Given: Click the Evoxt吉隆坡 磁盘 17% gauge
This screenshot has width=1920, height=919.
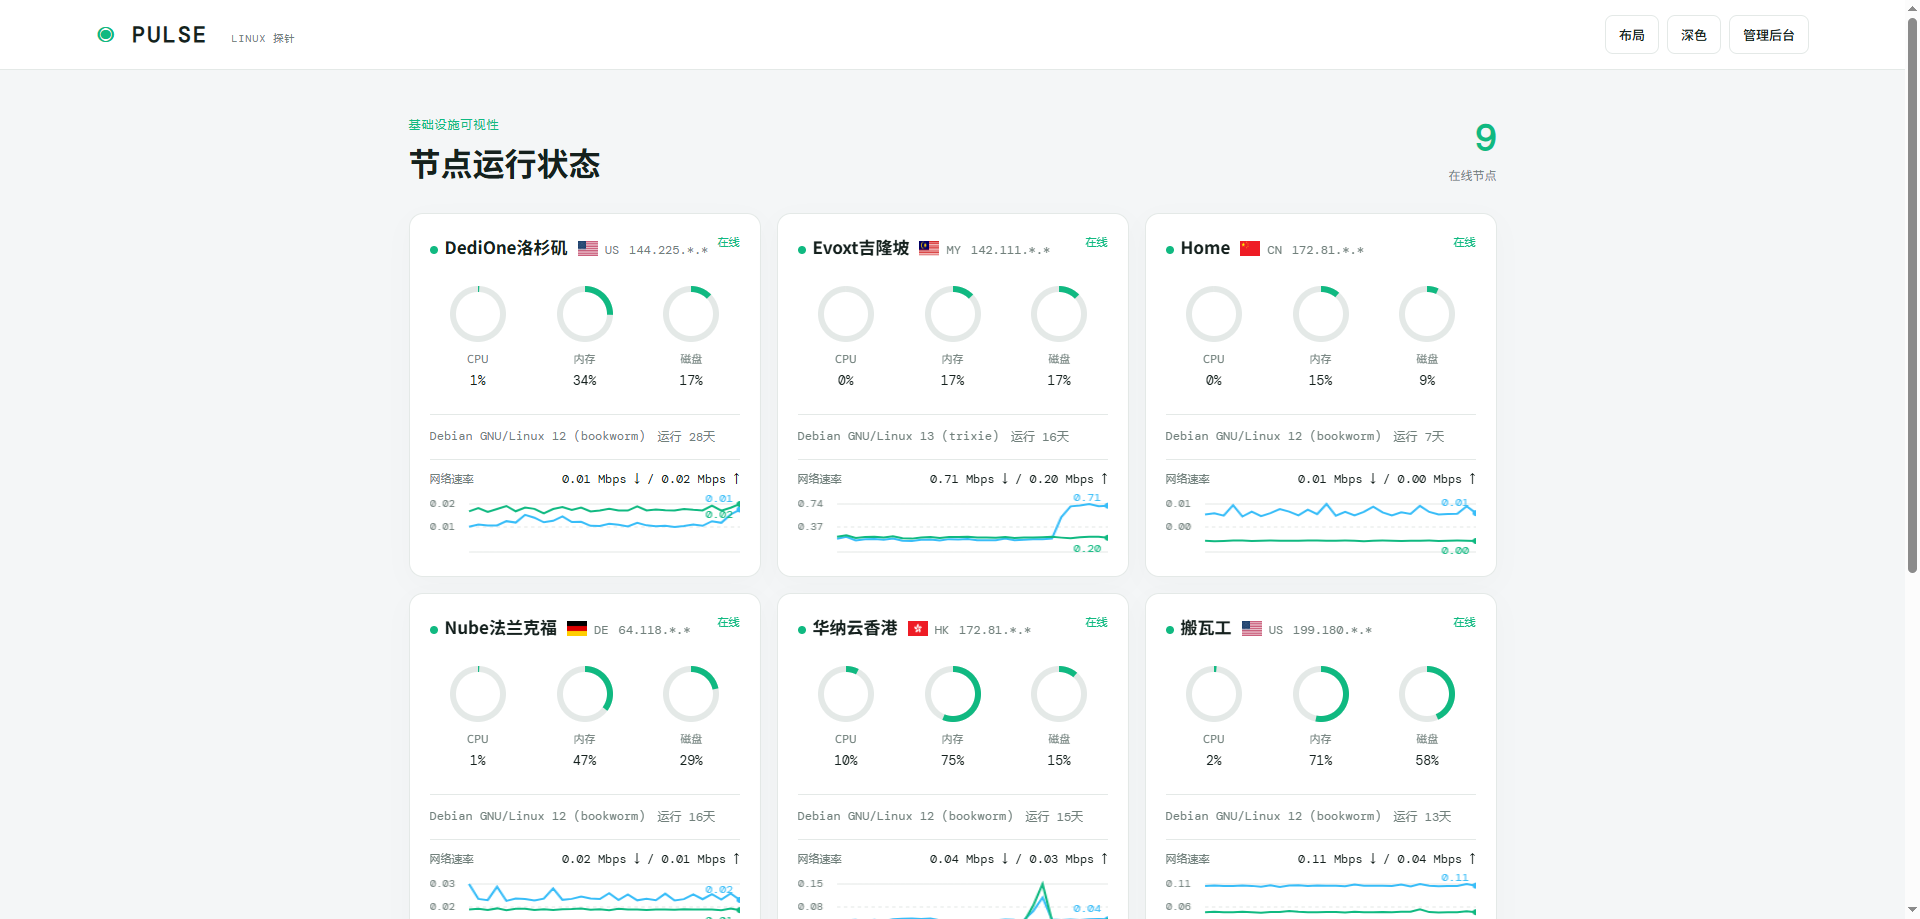Looking at the screenshot, I should 1059,314.
